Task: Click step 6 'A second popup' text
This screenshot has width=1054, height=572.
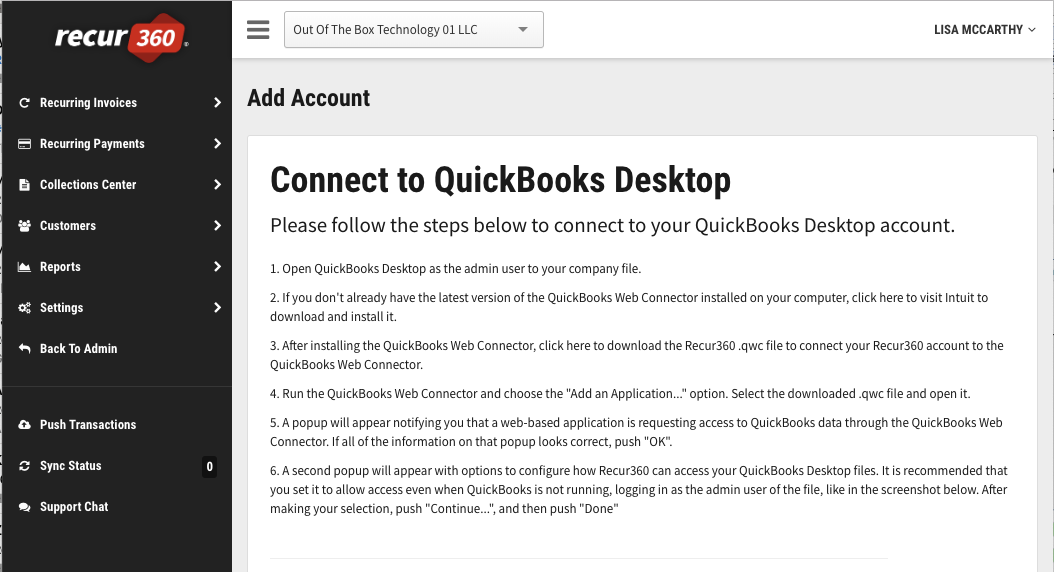Action: click(x=639, y=489)
